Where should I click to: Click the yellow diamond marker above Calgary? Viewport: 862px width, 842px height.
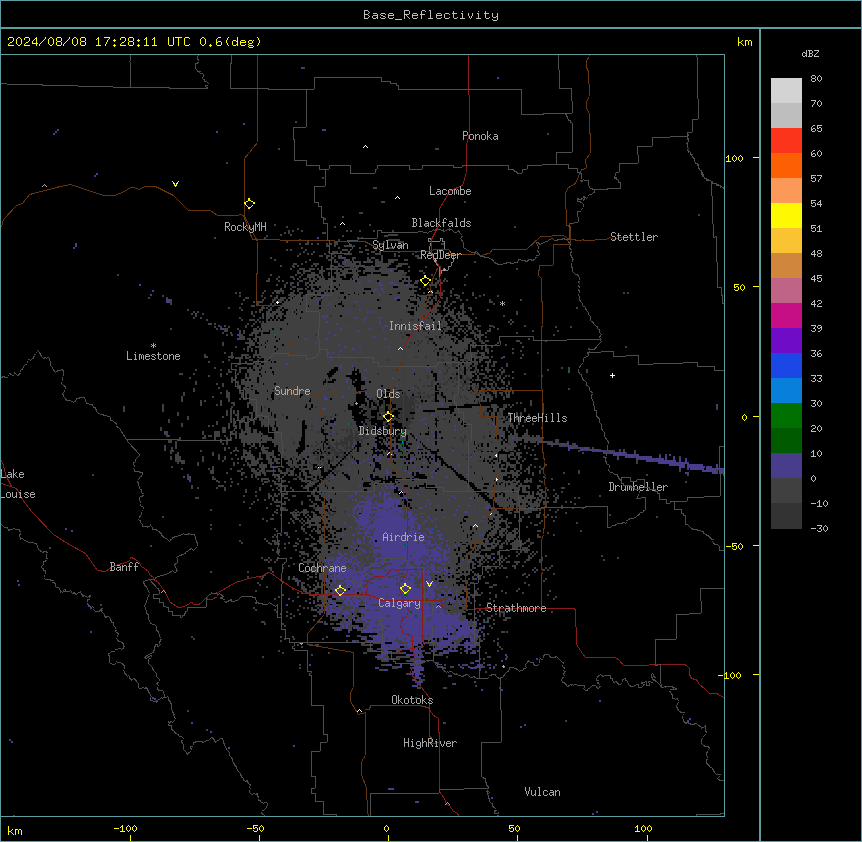(405, 589)
